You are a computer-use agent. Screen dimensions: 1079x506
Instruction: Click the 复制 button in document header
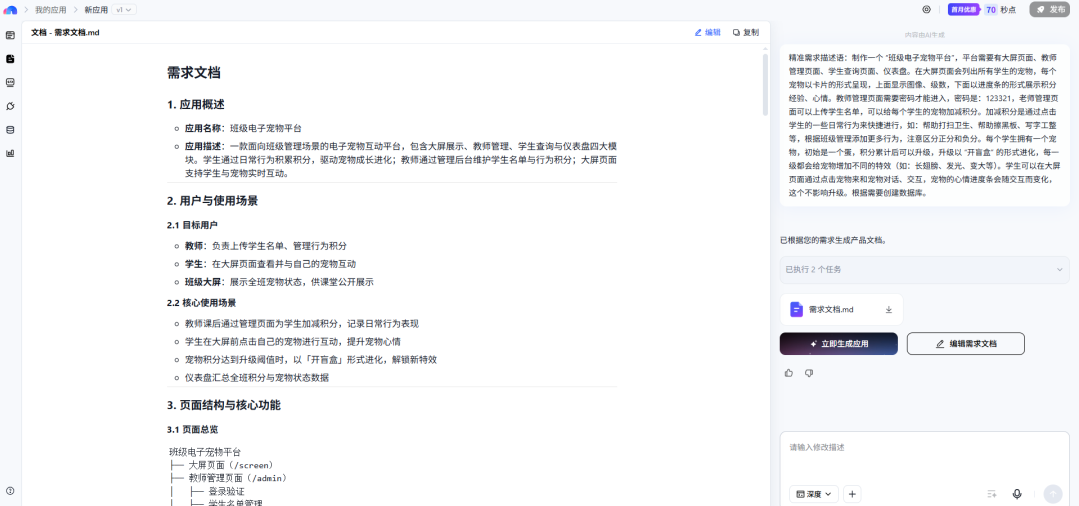tap(746, 32)
